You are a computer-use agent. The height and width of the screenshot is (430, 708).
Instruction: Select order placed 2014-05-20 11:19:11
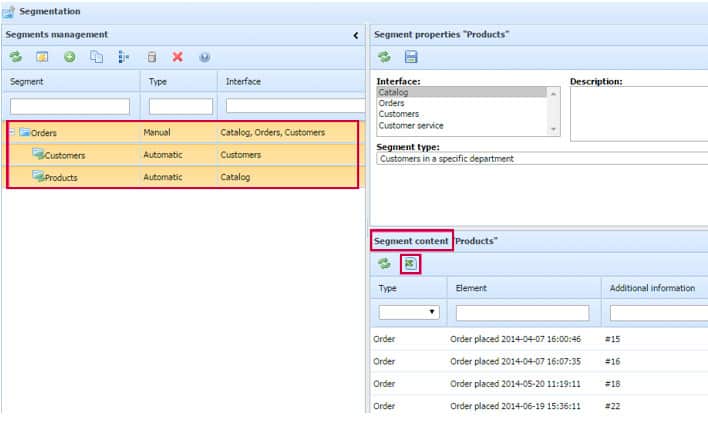tap(515, 384)
